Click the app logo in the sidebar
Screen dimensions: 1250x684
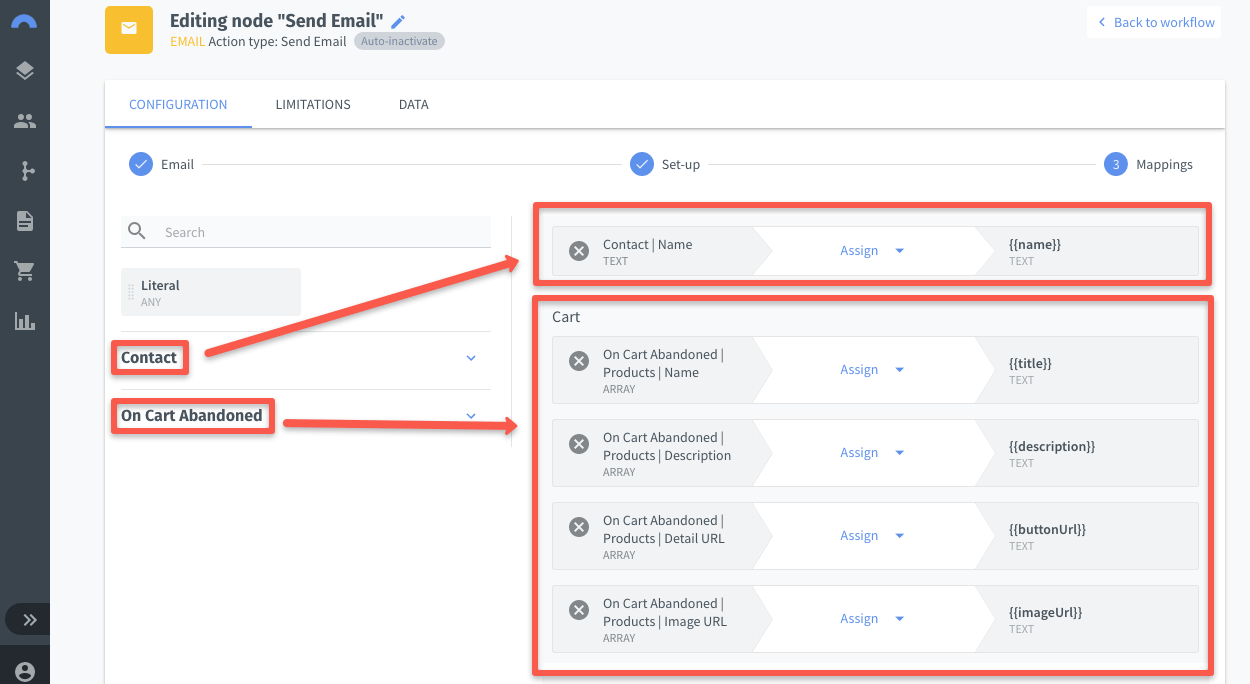(24, 21)
